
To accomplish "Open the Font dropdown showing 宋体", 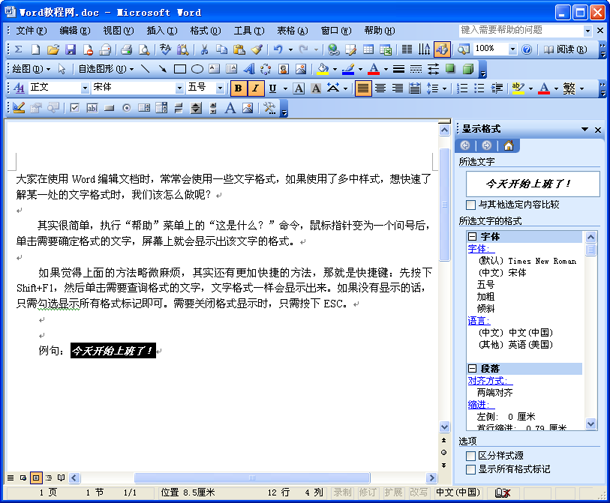I will (x=179, y=88).
